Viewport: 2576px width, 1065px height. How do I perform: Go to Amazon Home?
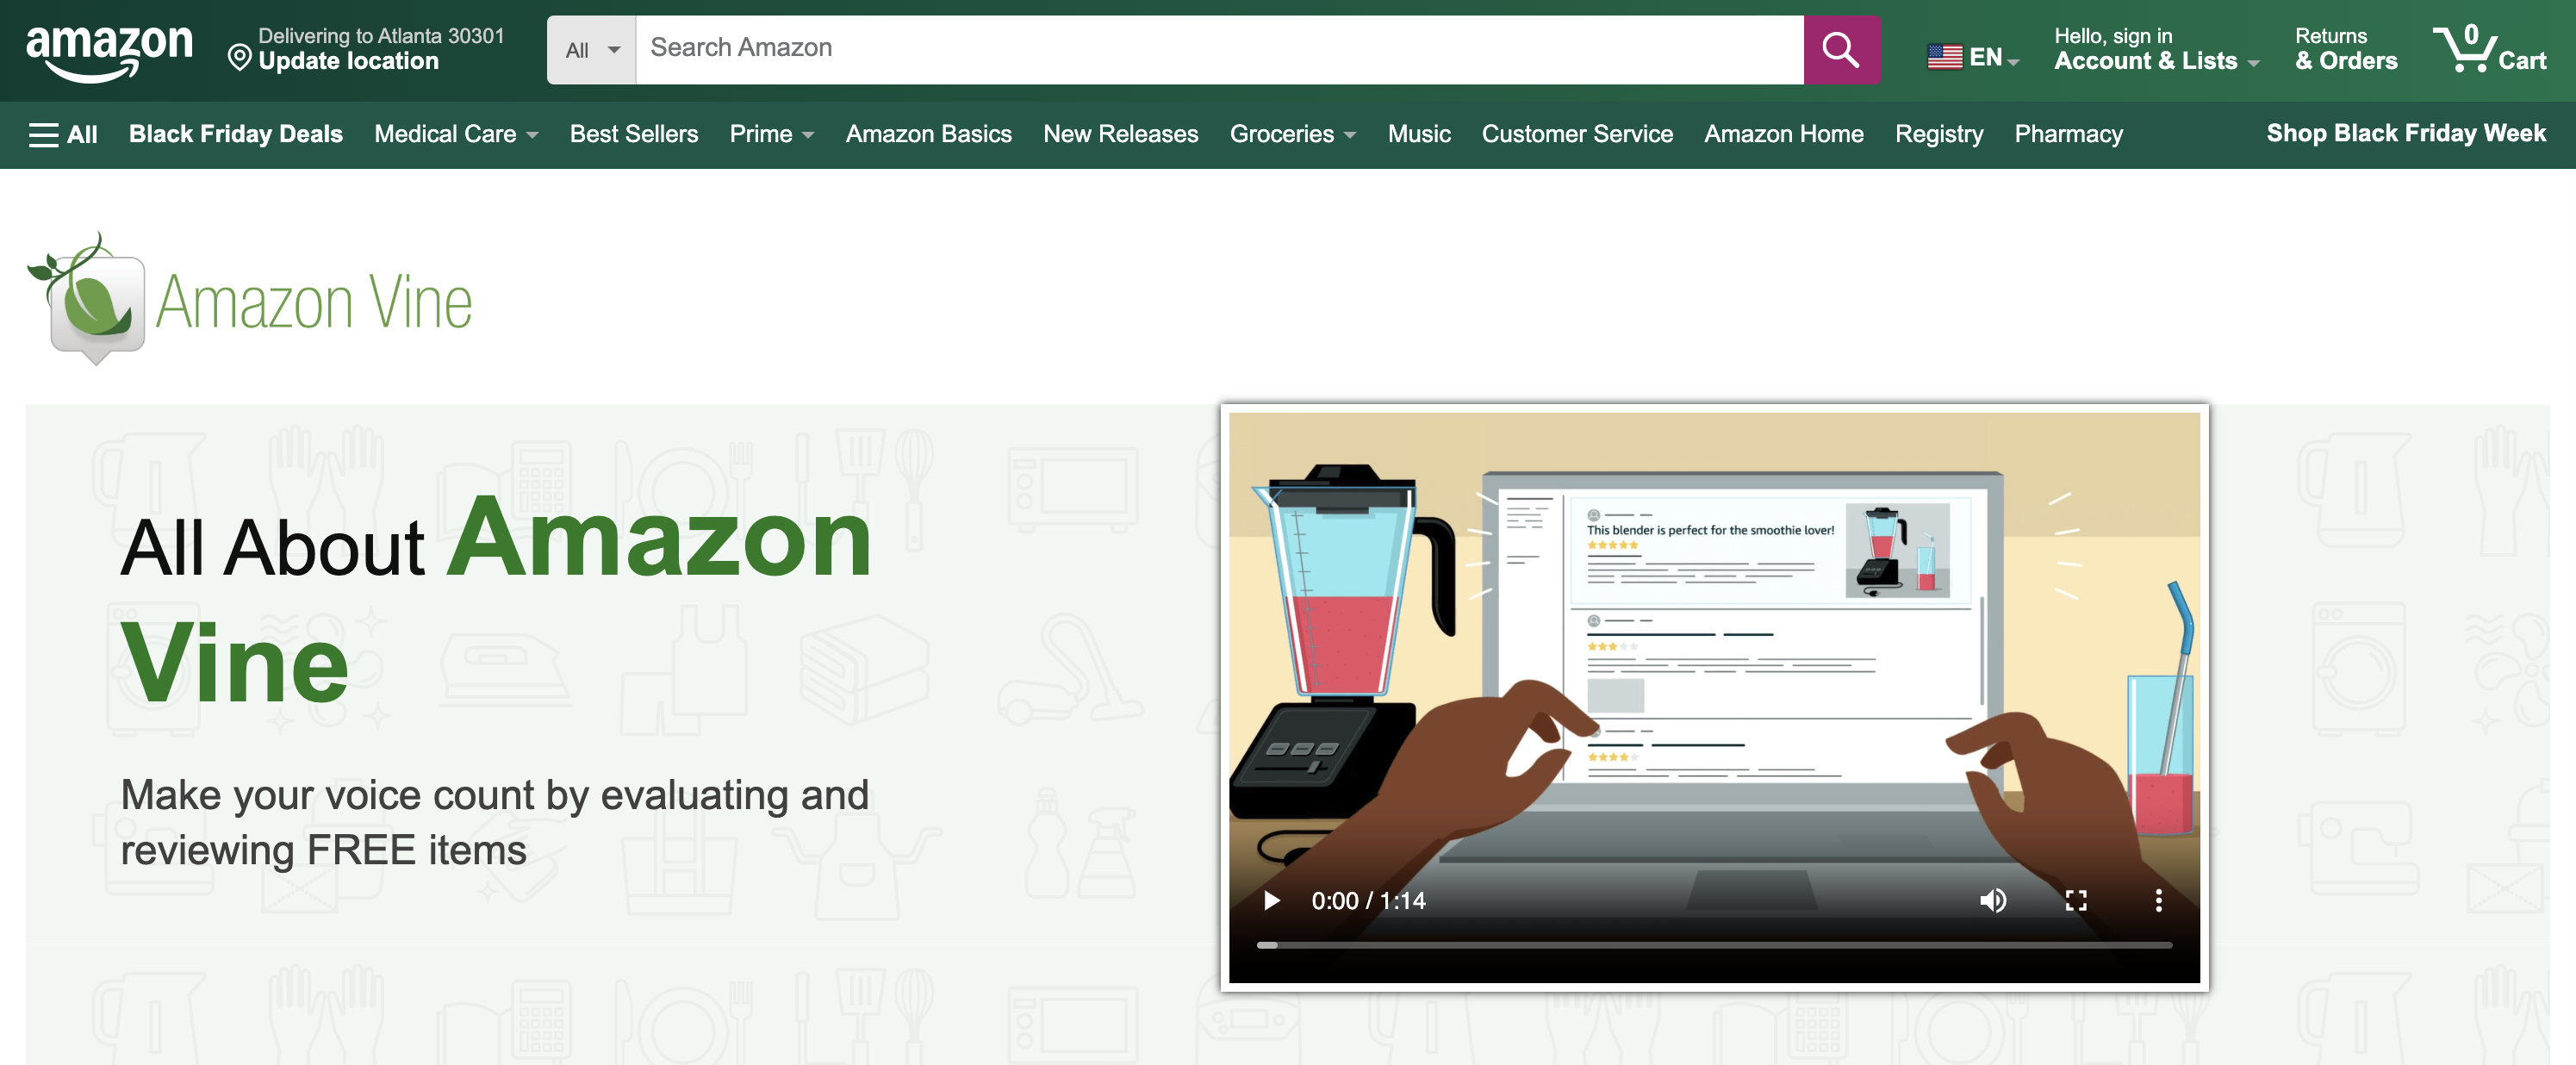click(1783, 134)
